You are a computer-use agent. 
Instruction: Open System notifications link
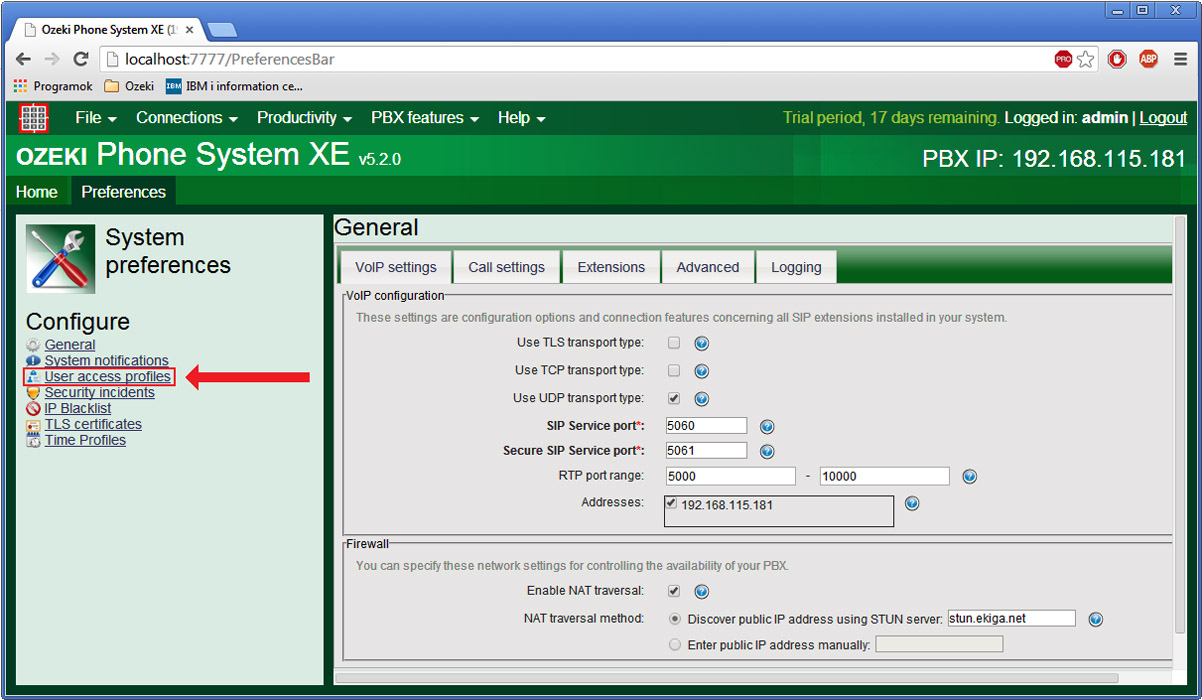click(x=107, y=361)
